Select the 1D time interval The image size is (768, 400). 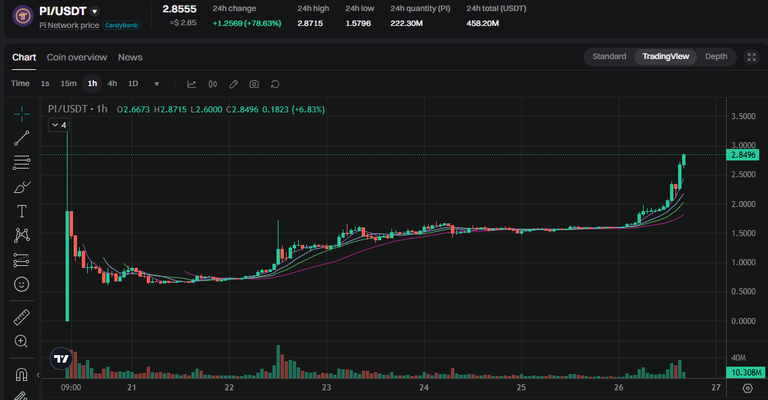pyautogui.click(x=133, y=84)
